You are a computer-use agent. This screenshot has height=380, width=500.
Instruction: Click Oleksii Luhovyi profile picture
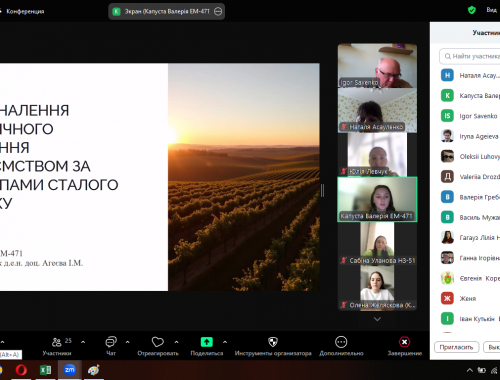[447, 156]
